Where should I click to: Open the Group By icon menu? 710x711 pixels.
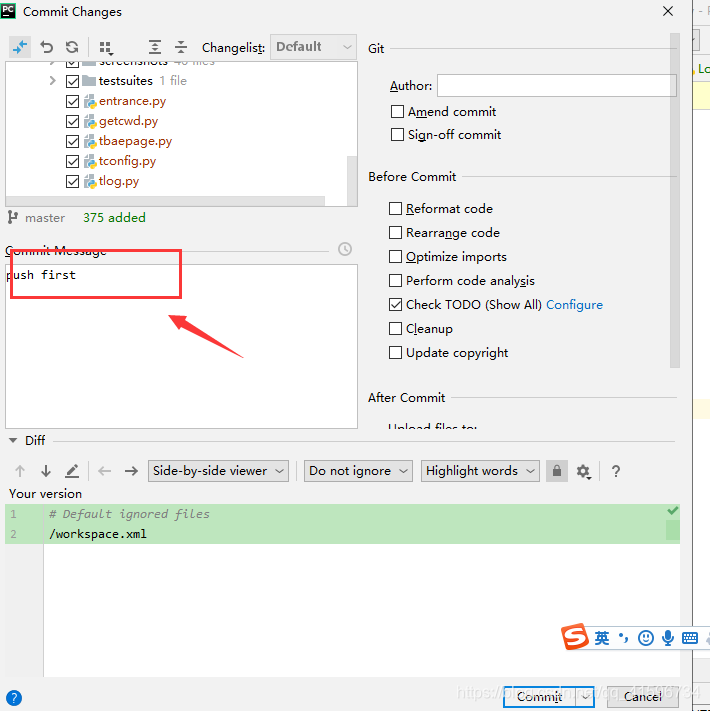pos(106,48)
